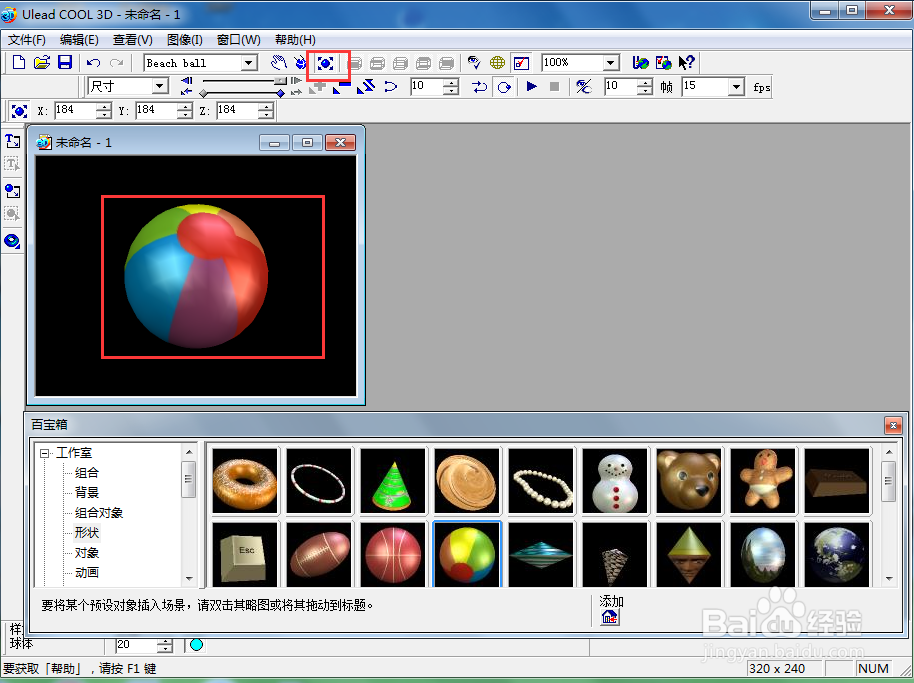Open the 文件(F) menu

click(x=27, y=40)
